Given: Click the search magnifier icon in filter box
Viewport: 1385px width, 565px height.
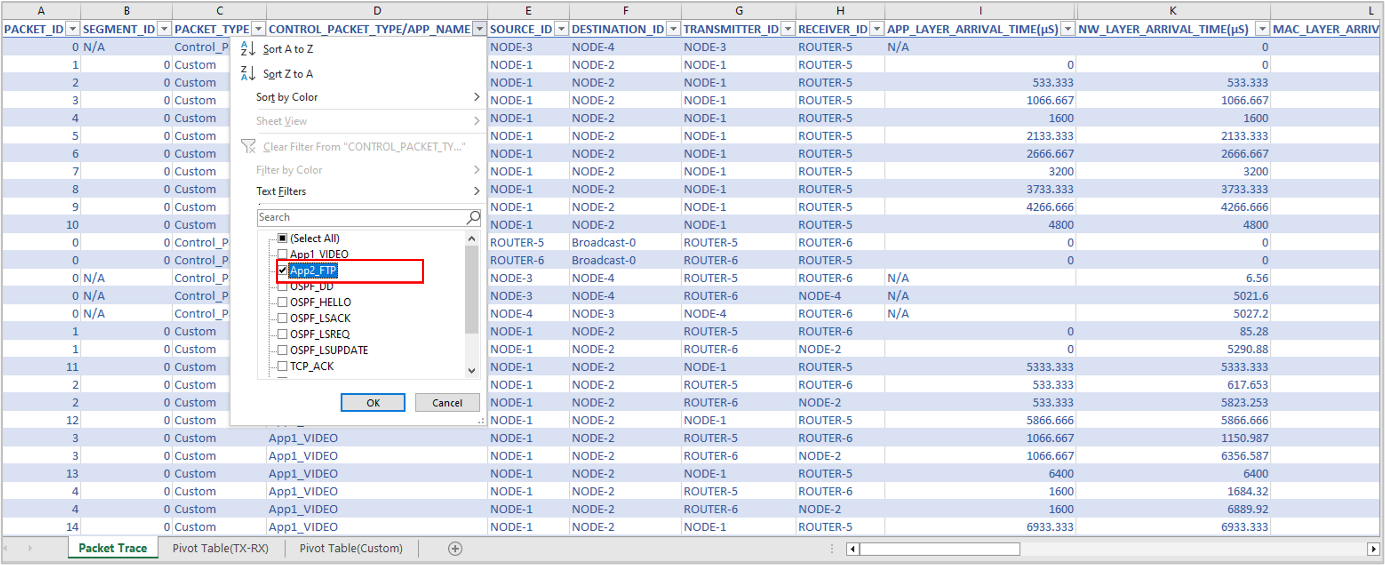Looking at the screenshot, I should pyautogui.click(x=473, y=217).
